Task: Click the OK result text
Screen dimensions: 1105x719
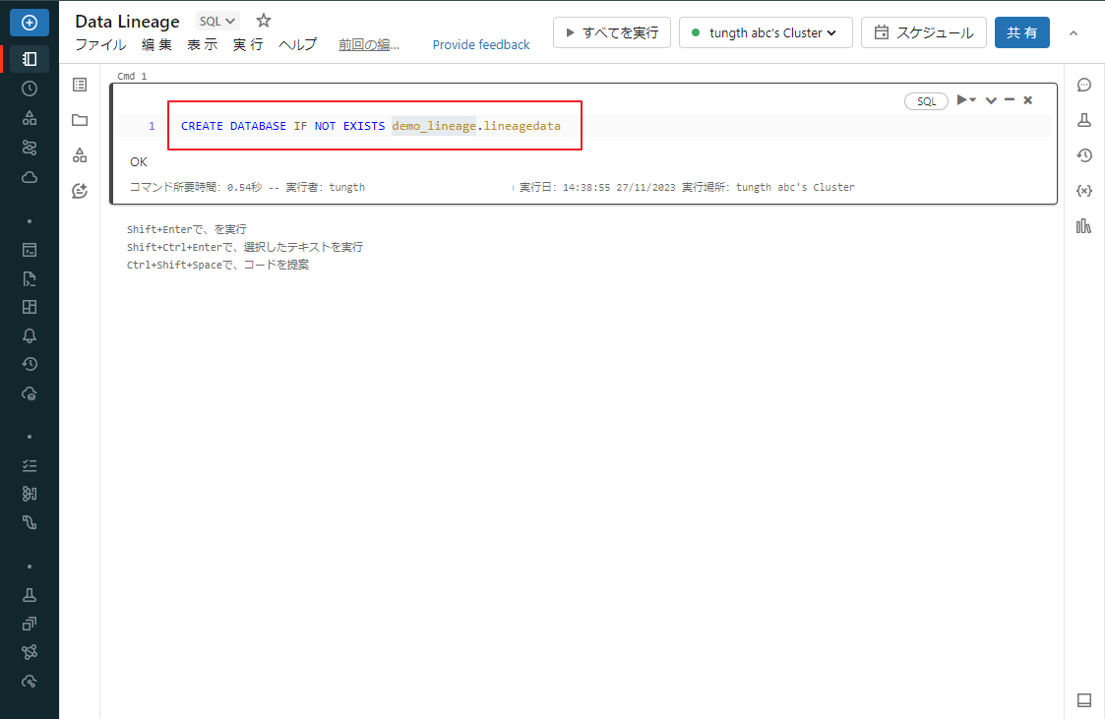Action: pos(138,161)
